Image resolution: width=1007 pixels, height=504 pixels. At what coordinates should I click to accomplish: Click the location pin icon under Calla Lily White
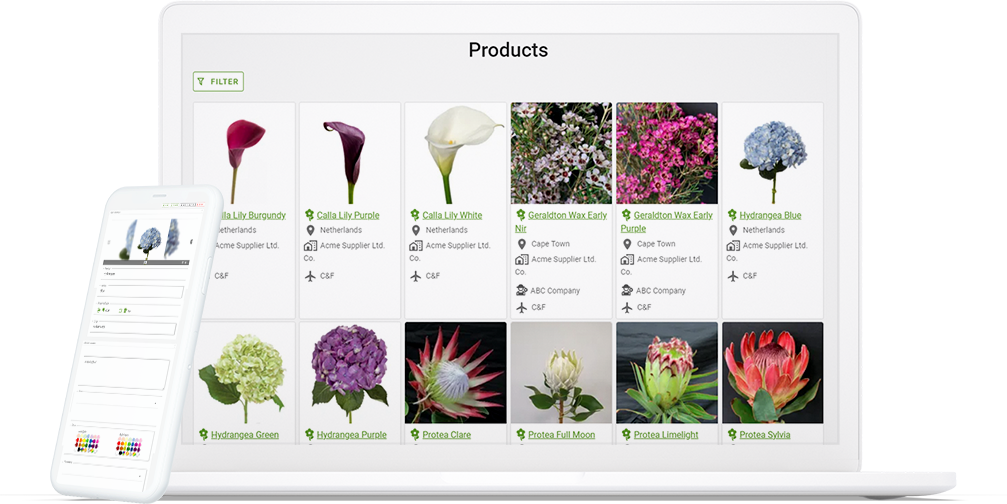(415, 231)
